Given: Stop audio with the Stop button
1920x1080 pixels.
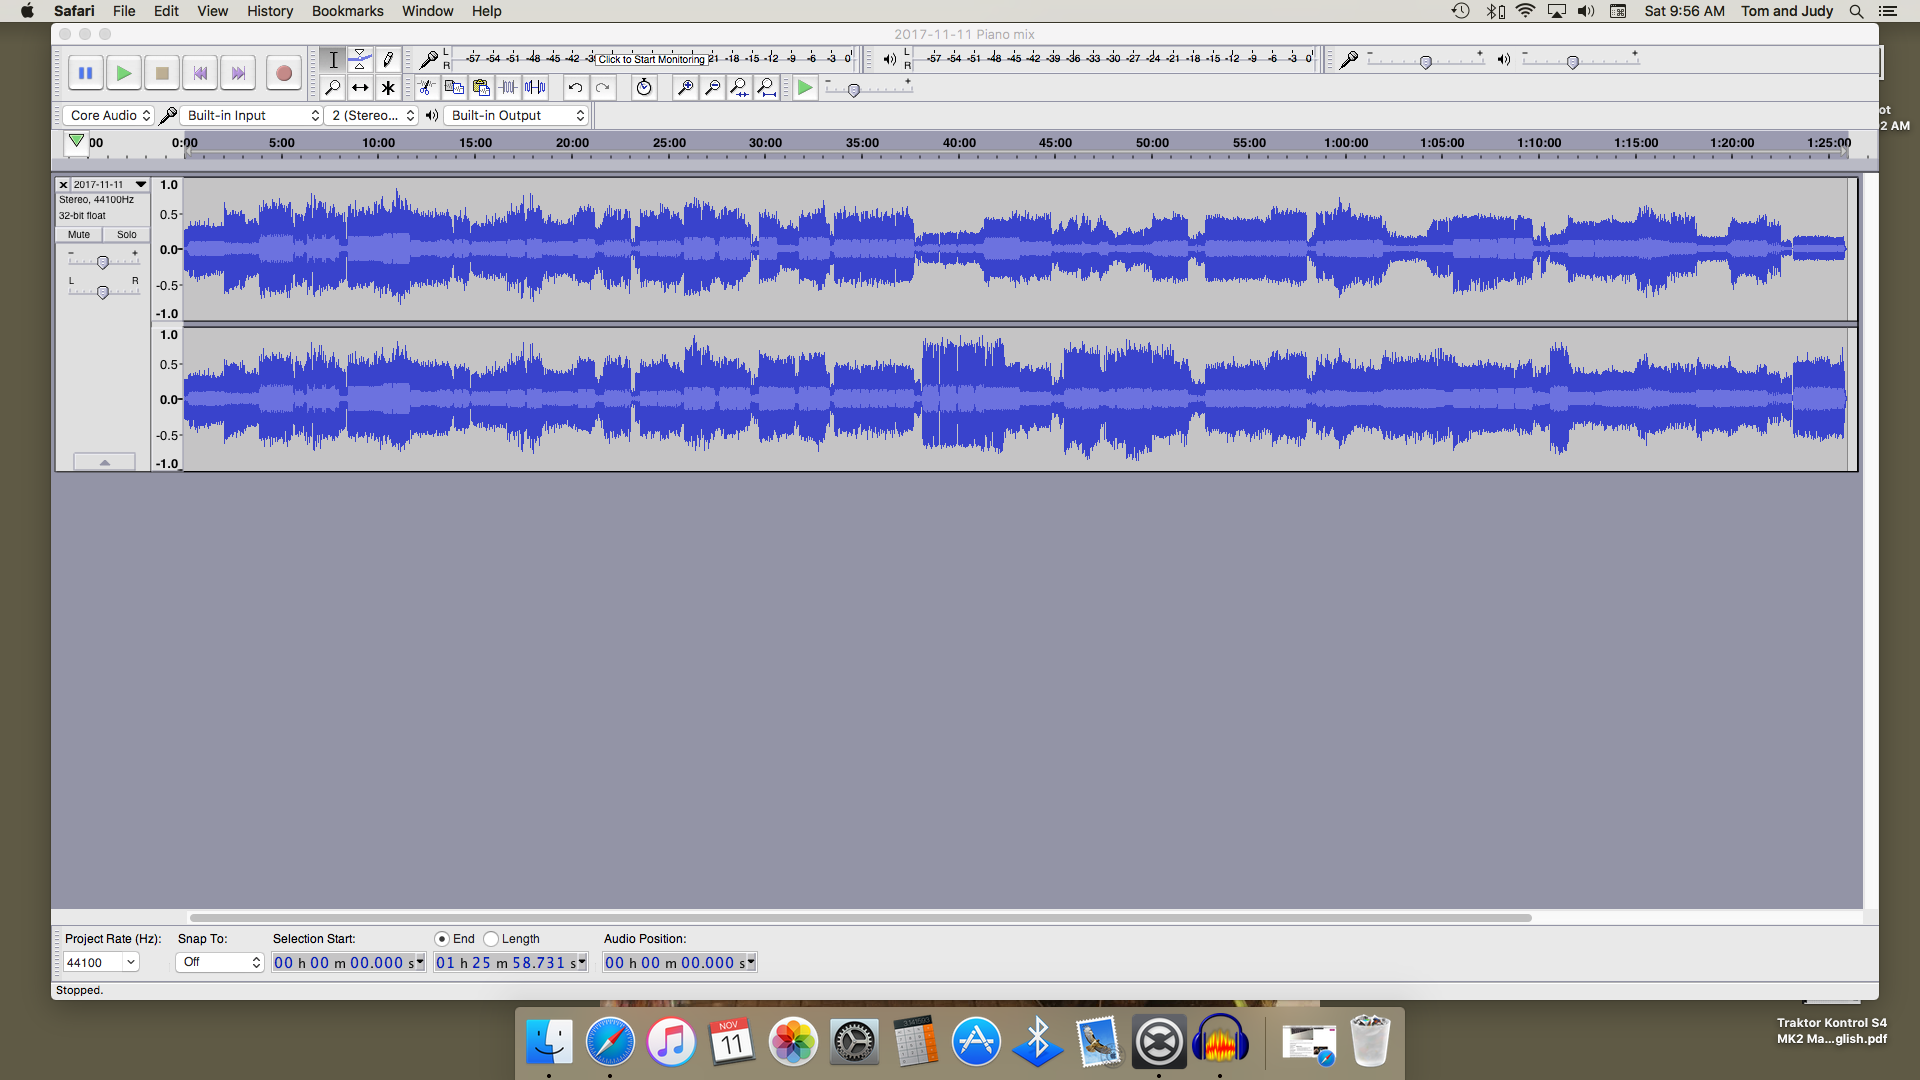Looking at the screenshot, I should (162, 73).
